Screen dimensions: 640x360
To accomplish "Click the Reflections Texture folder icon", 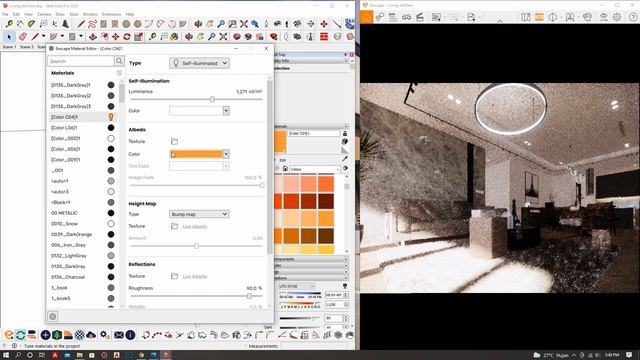I will tap(174, 276).
